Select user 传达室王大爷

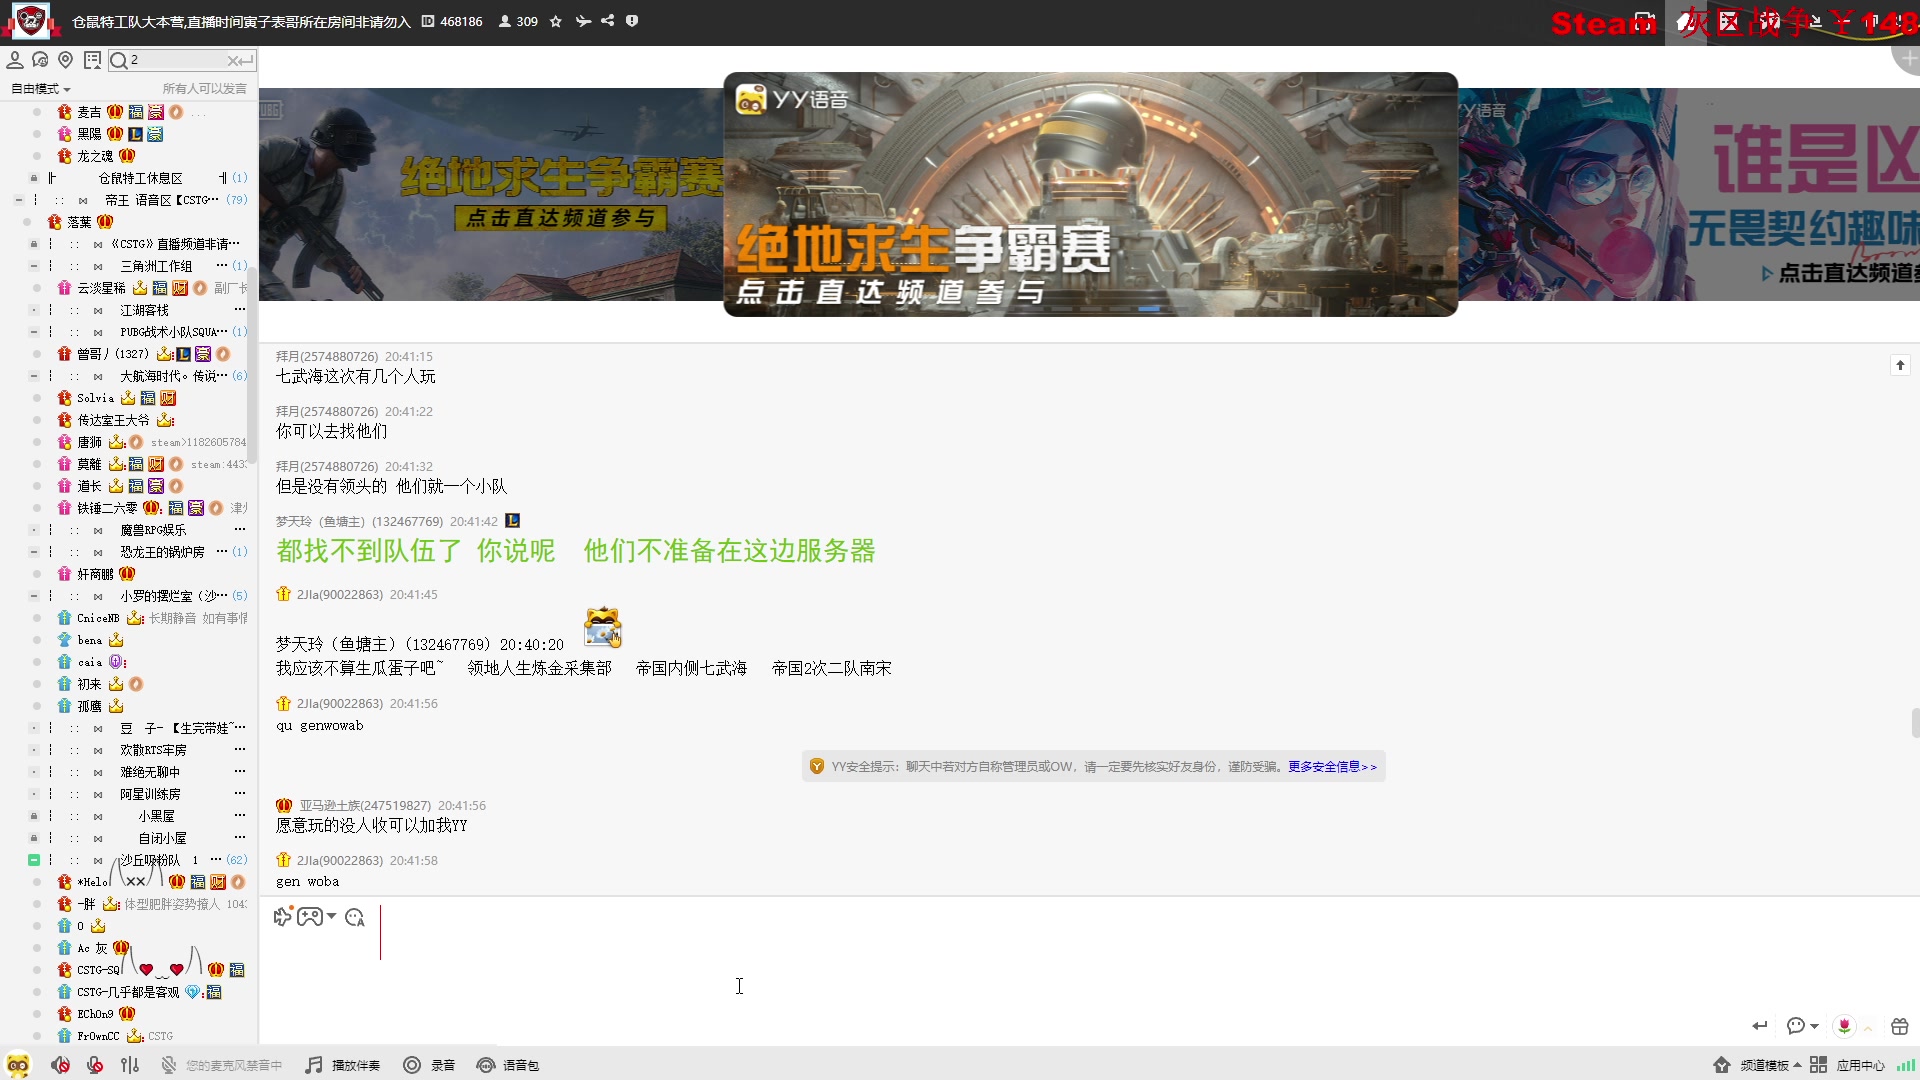[x=113, y=420]
